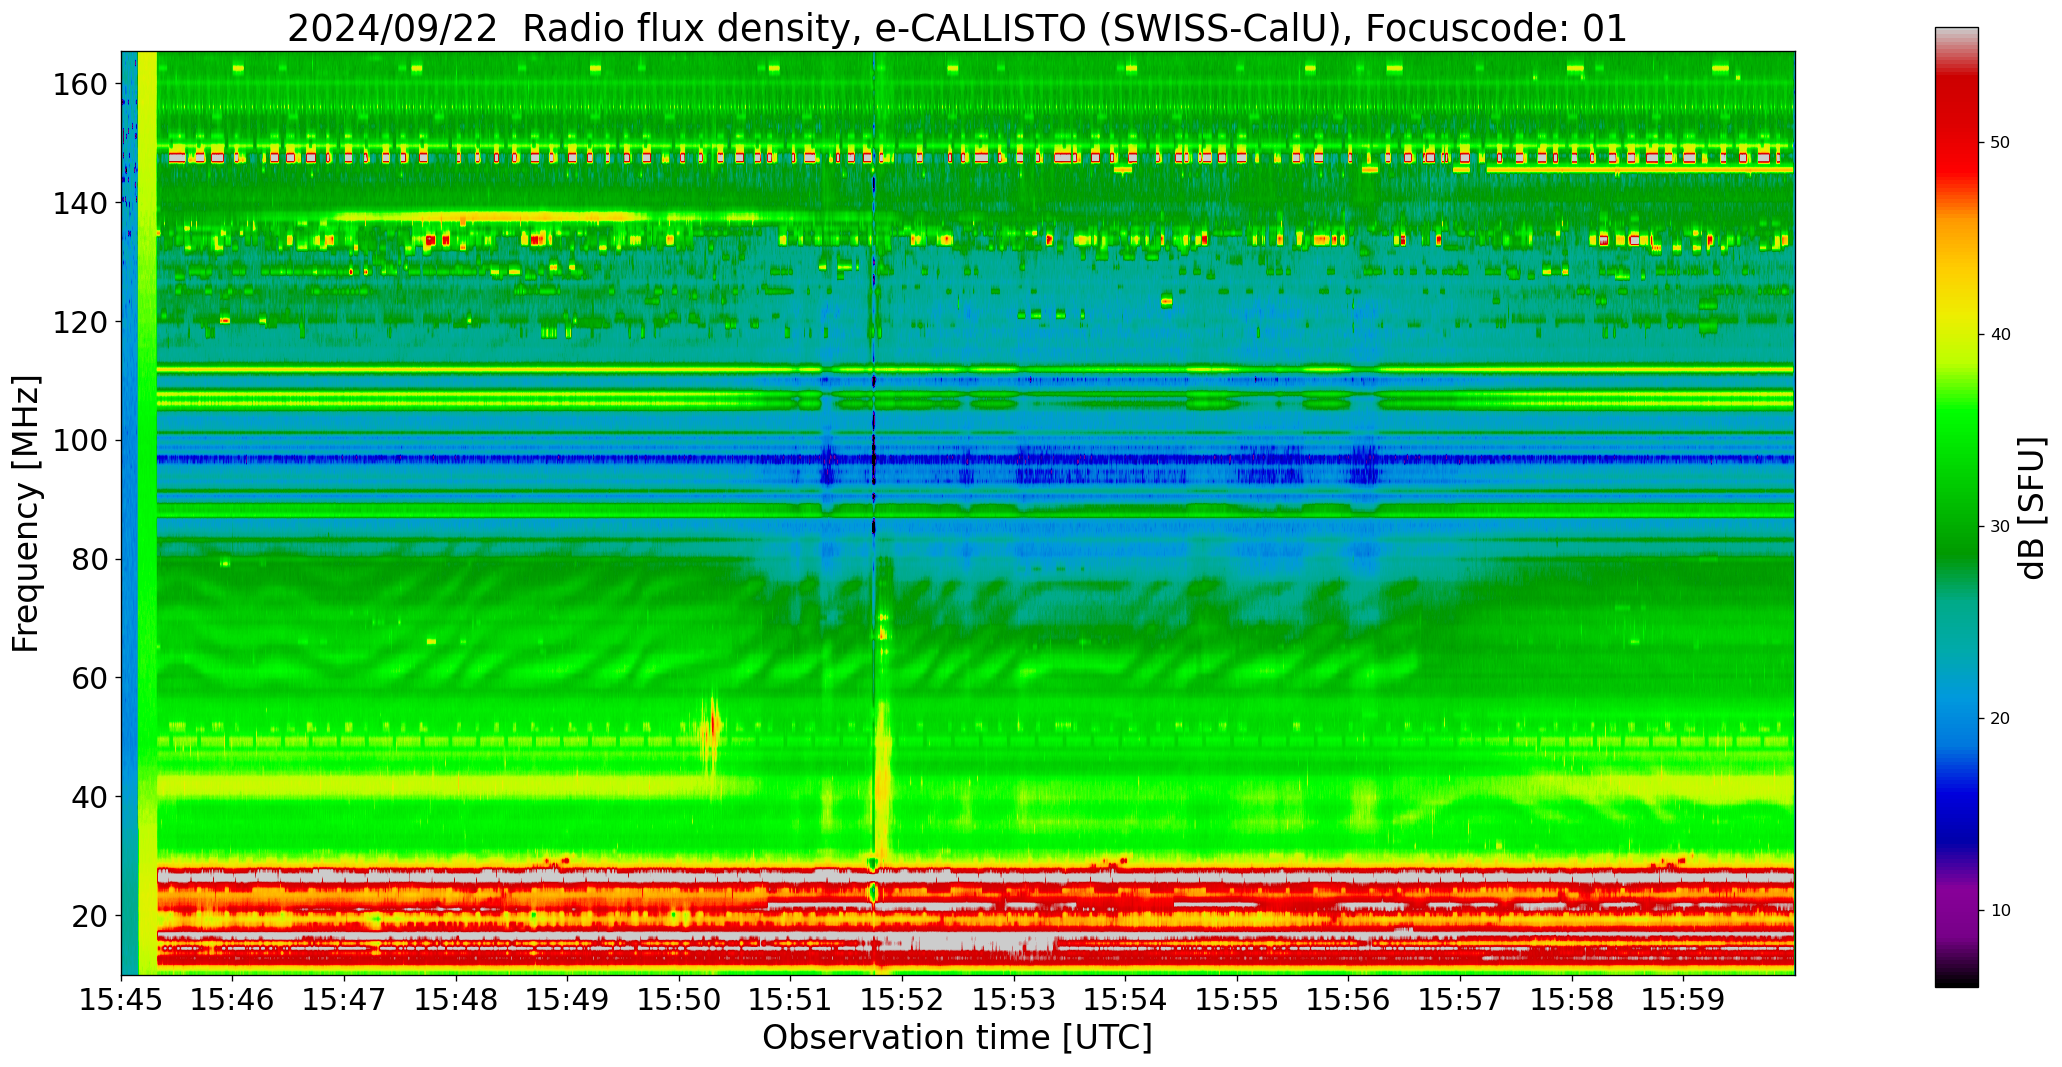Click the colorbar tick label 30
The image size is (2062, 1067).
coord(1999,527)
